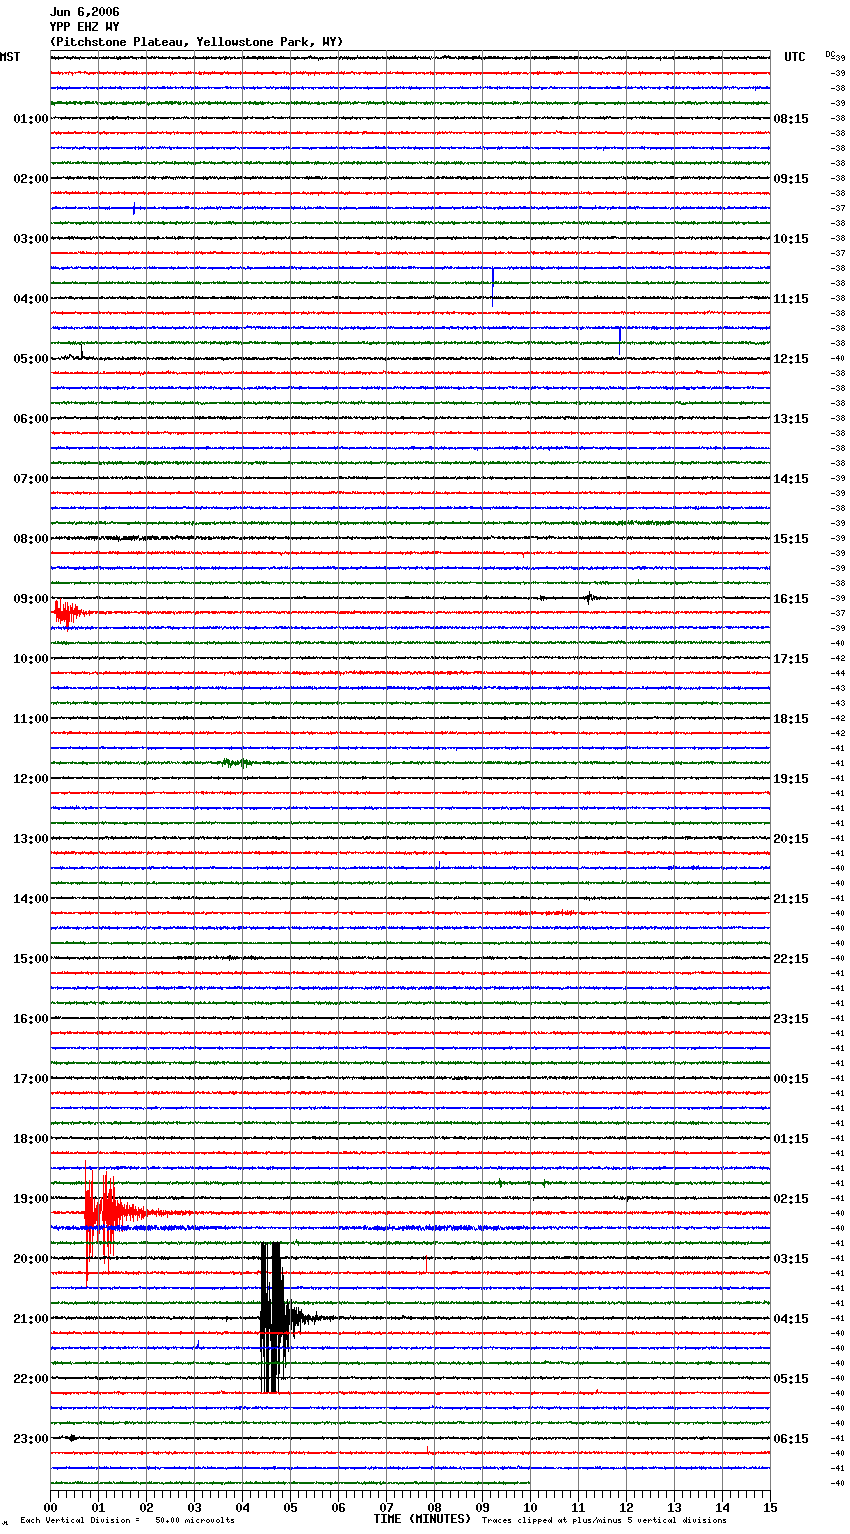Select the 04:15 UTC time label
This screenshot has width=850, height=1534.
(x=791, y=1319)
